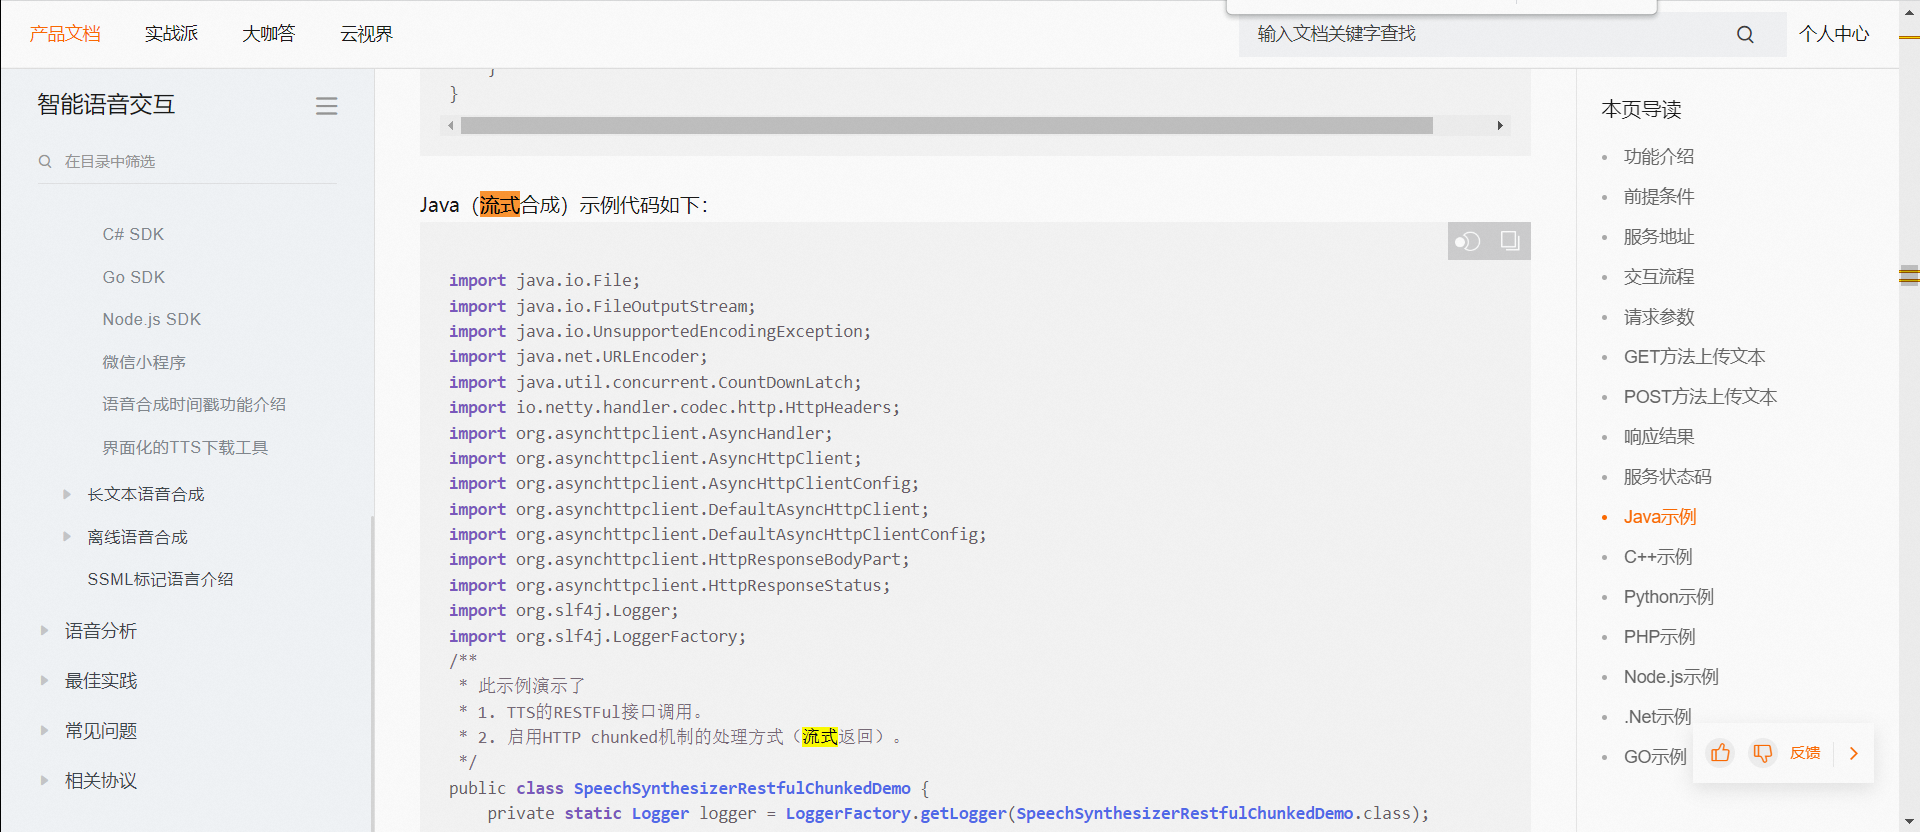Focus the document keyword search field
This screenshot has width=1920, height=832.
tap(1490, 34)
